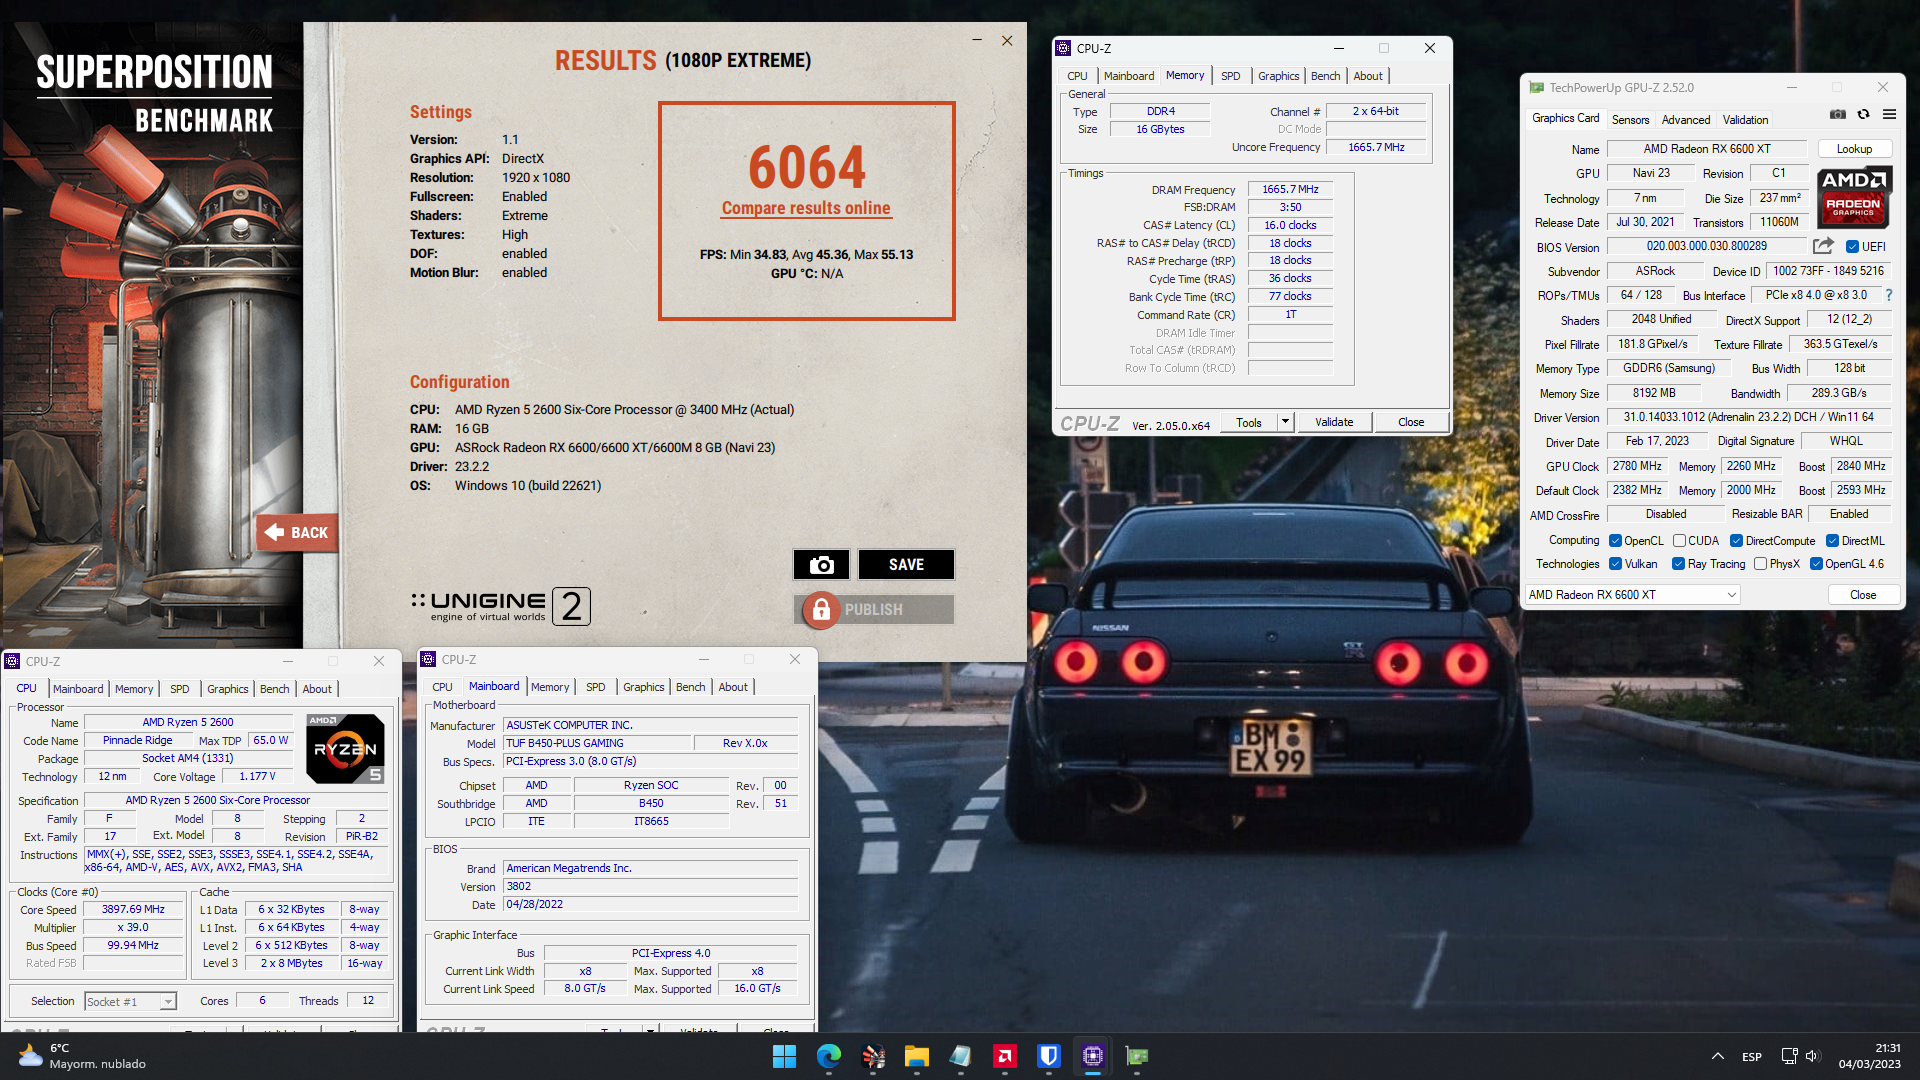
Task: Click motherboard model TUF B450-PLUS GAMING field
Action: tap(597, 743)
